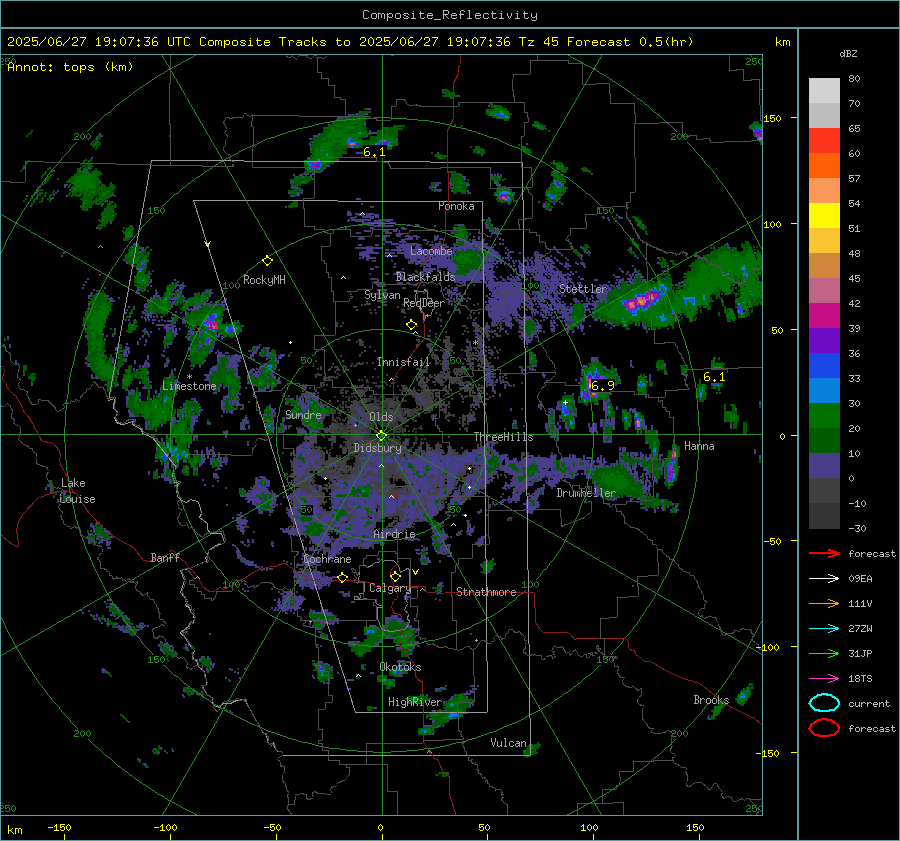Click the Banff label
Viewport: 900px width, 841px height.
(x=165, y=557)
